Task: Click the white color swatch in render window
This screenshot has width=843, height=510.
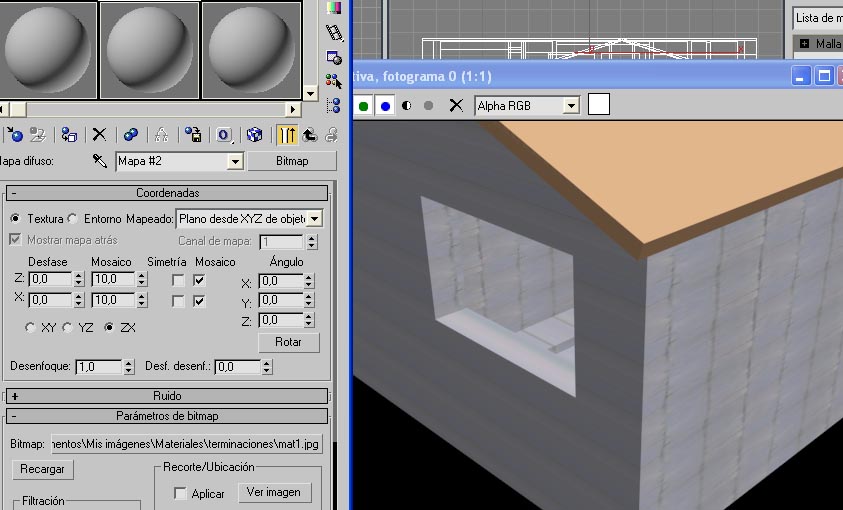Action: point(599,104)
